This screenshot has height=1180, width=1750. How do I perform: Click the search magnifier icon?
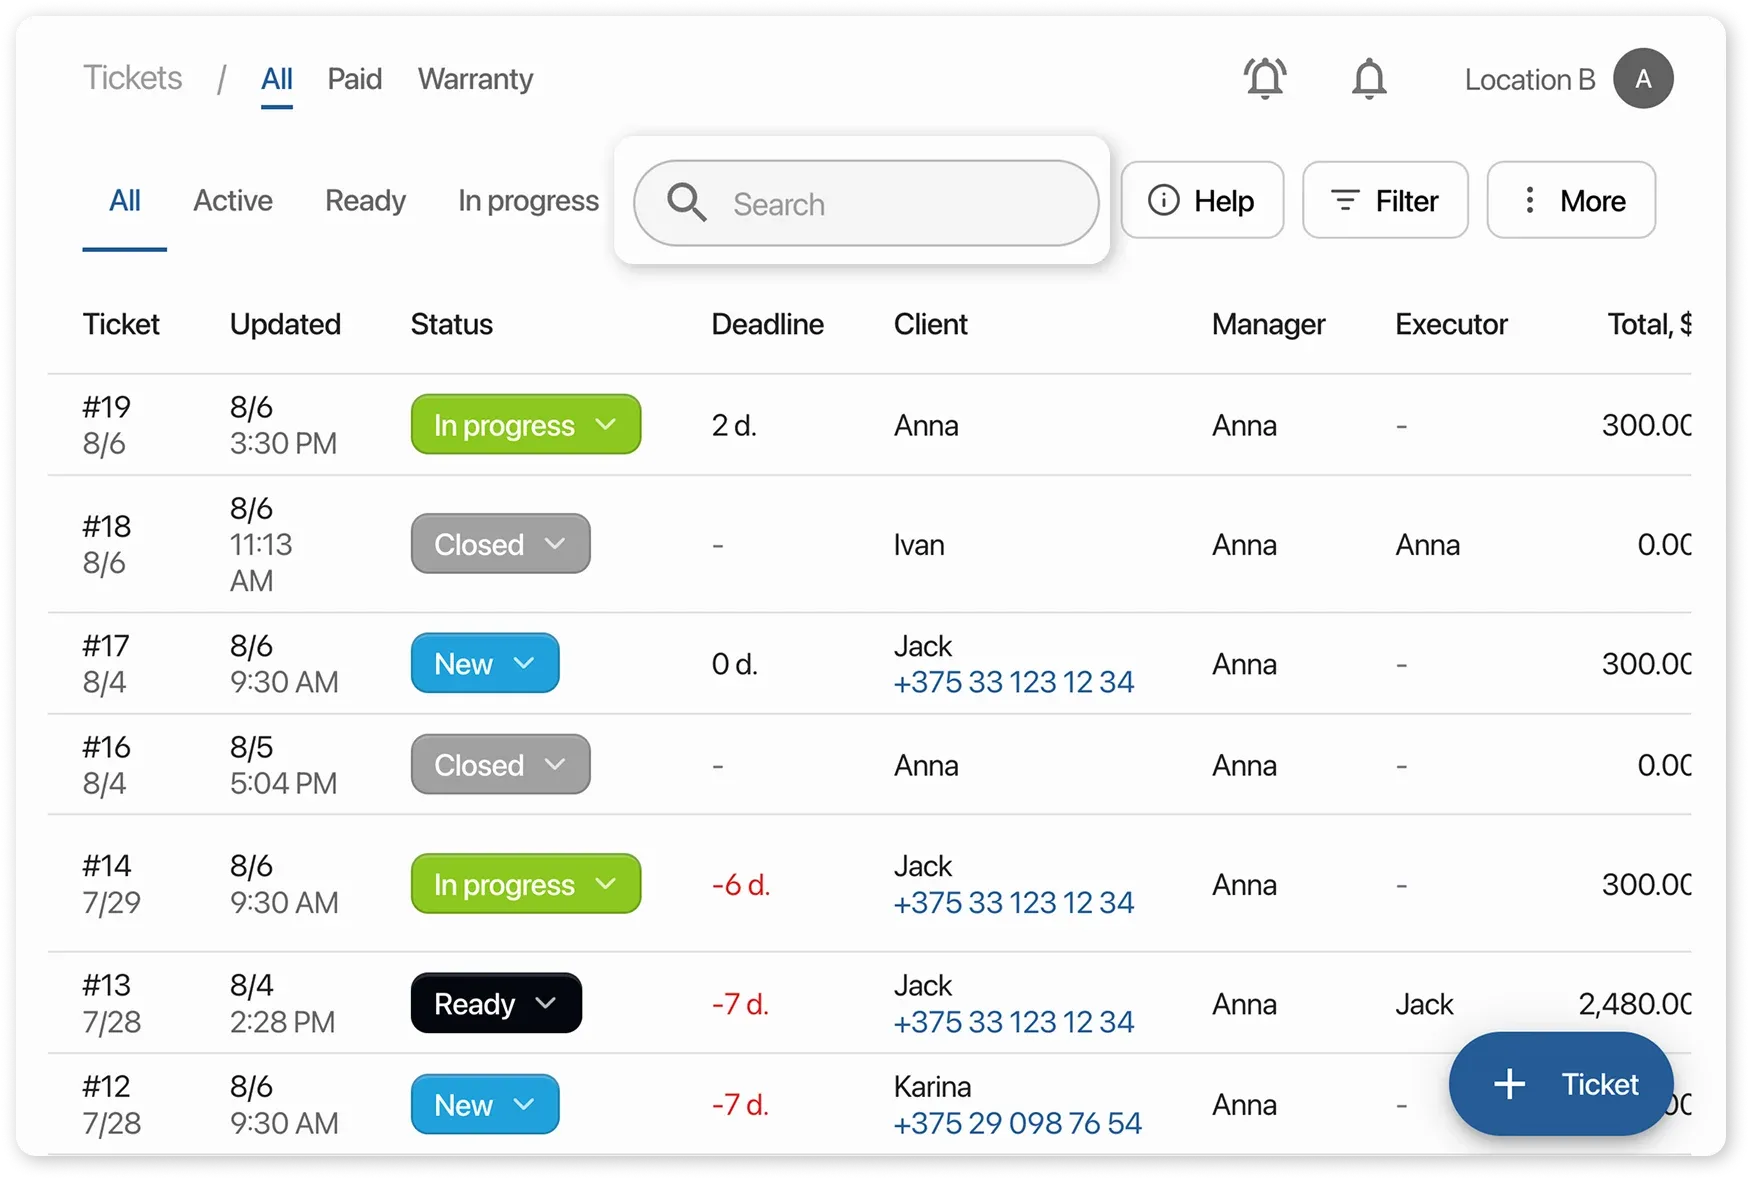pos(686,202)
